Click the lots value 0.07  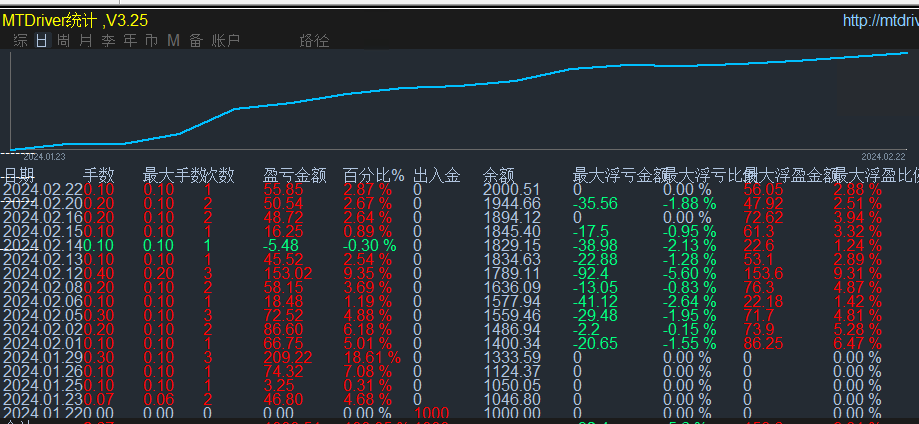click(99, 399)
